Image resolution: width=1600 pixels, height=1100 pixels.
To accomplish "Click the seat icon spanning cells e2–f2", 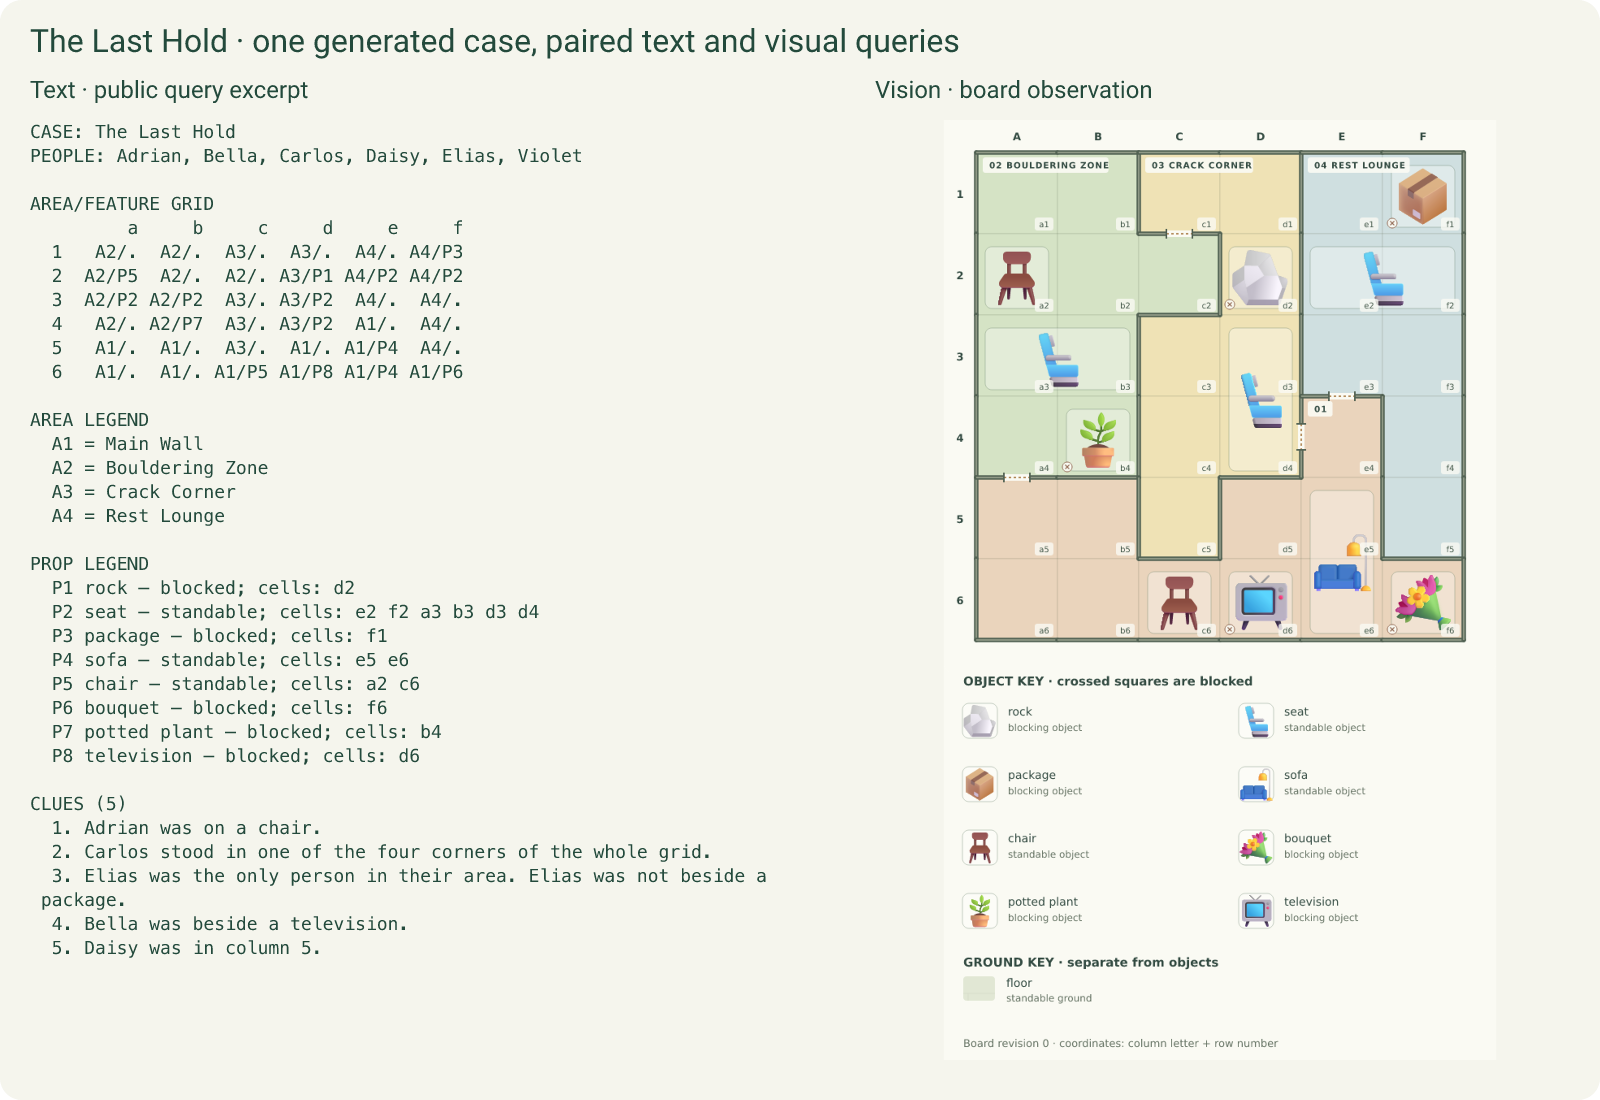I will 1383,277.
